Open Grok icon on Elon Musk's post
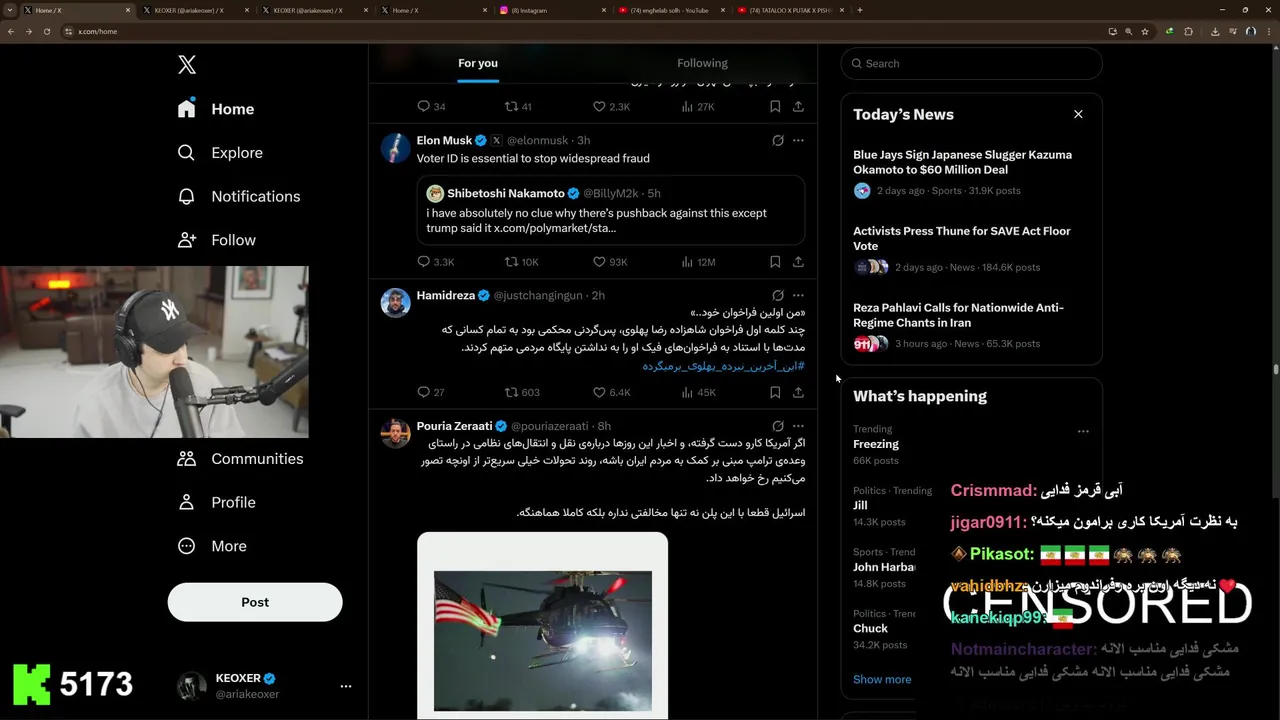The height and width of the screenshot is (720, 1280). [778, 141]
